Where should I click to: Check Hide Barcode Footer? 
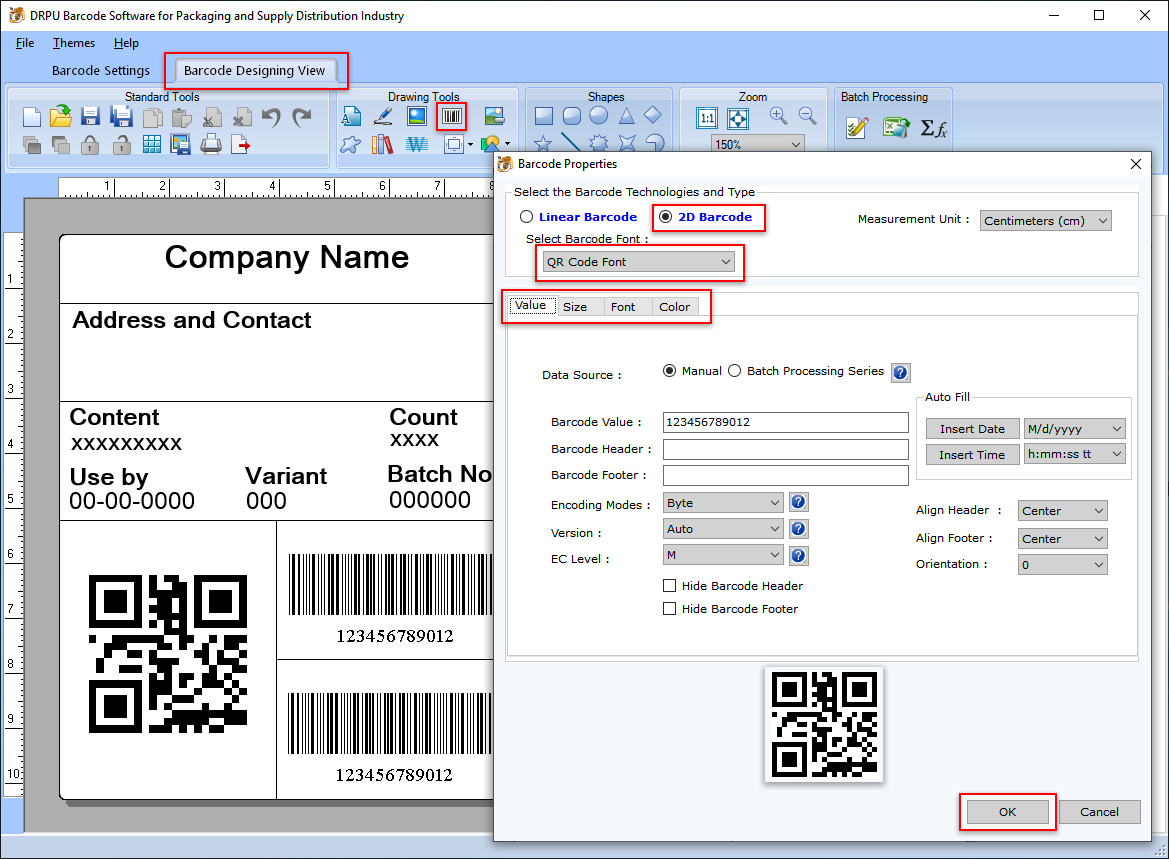pyautogui.click(x=669, y=608)
